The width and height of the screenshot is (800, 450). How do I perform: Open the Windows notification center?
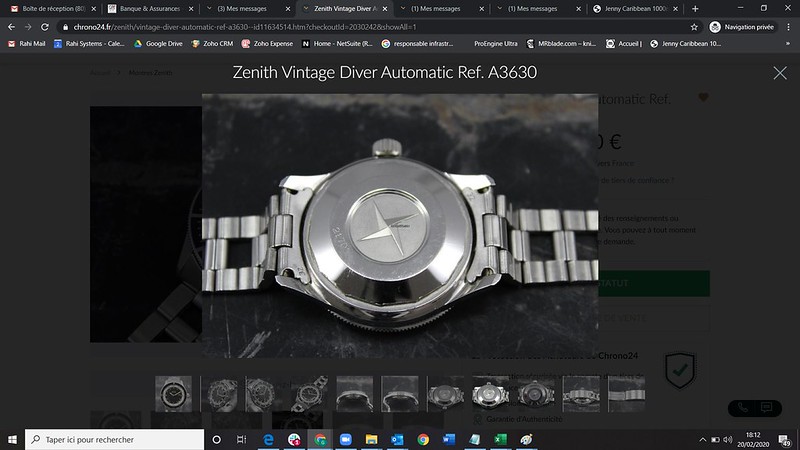tap(785, 439)
